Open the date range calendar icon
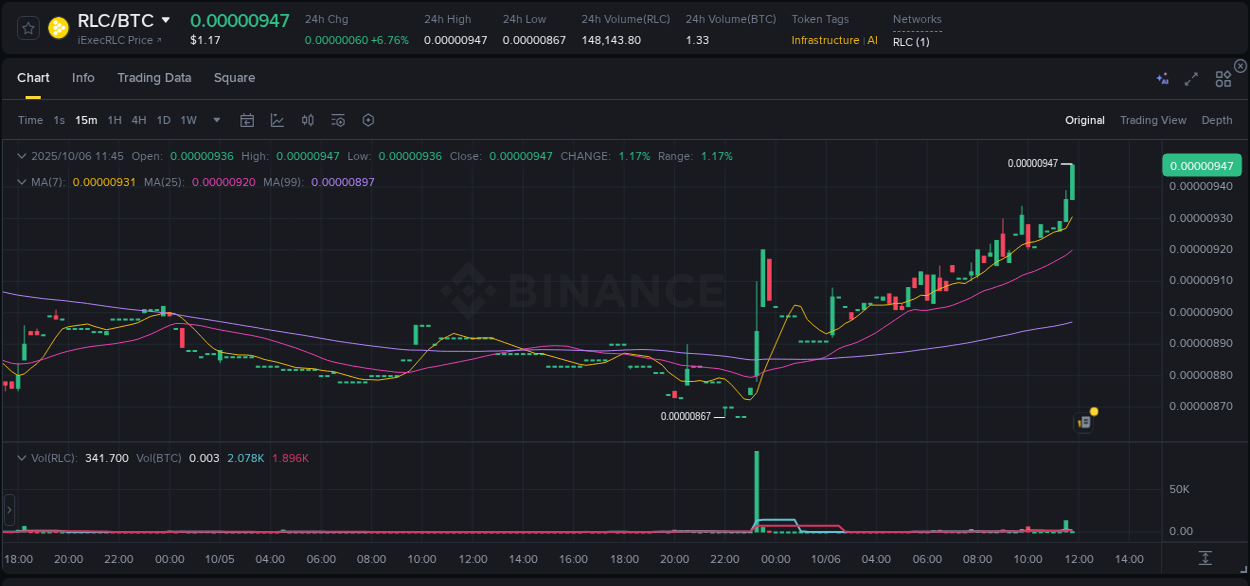The height and width of the screenshot is (586, 1250). [x=247, y=120]
